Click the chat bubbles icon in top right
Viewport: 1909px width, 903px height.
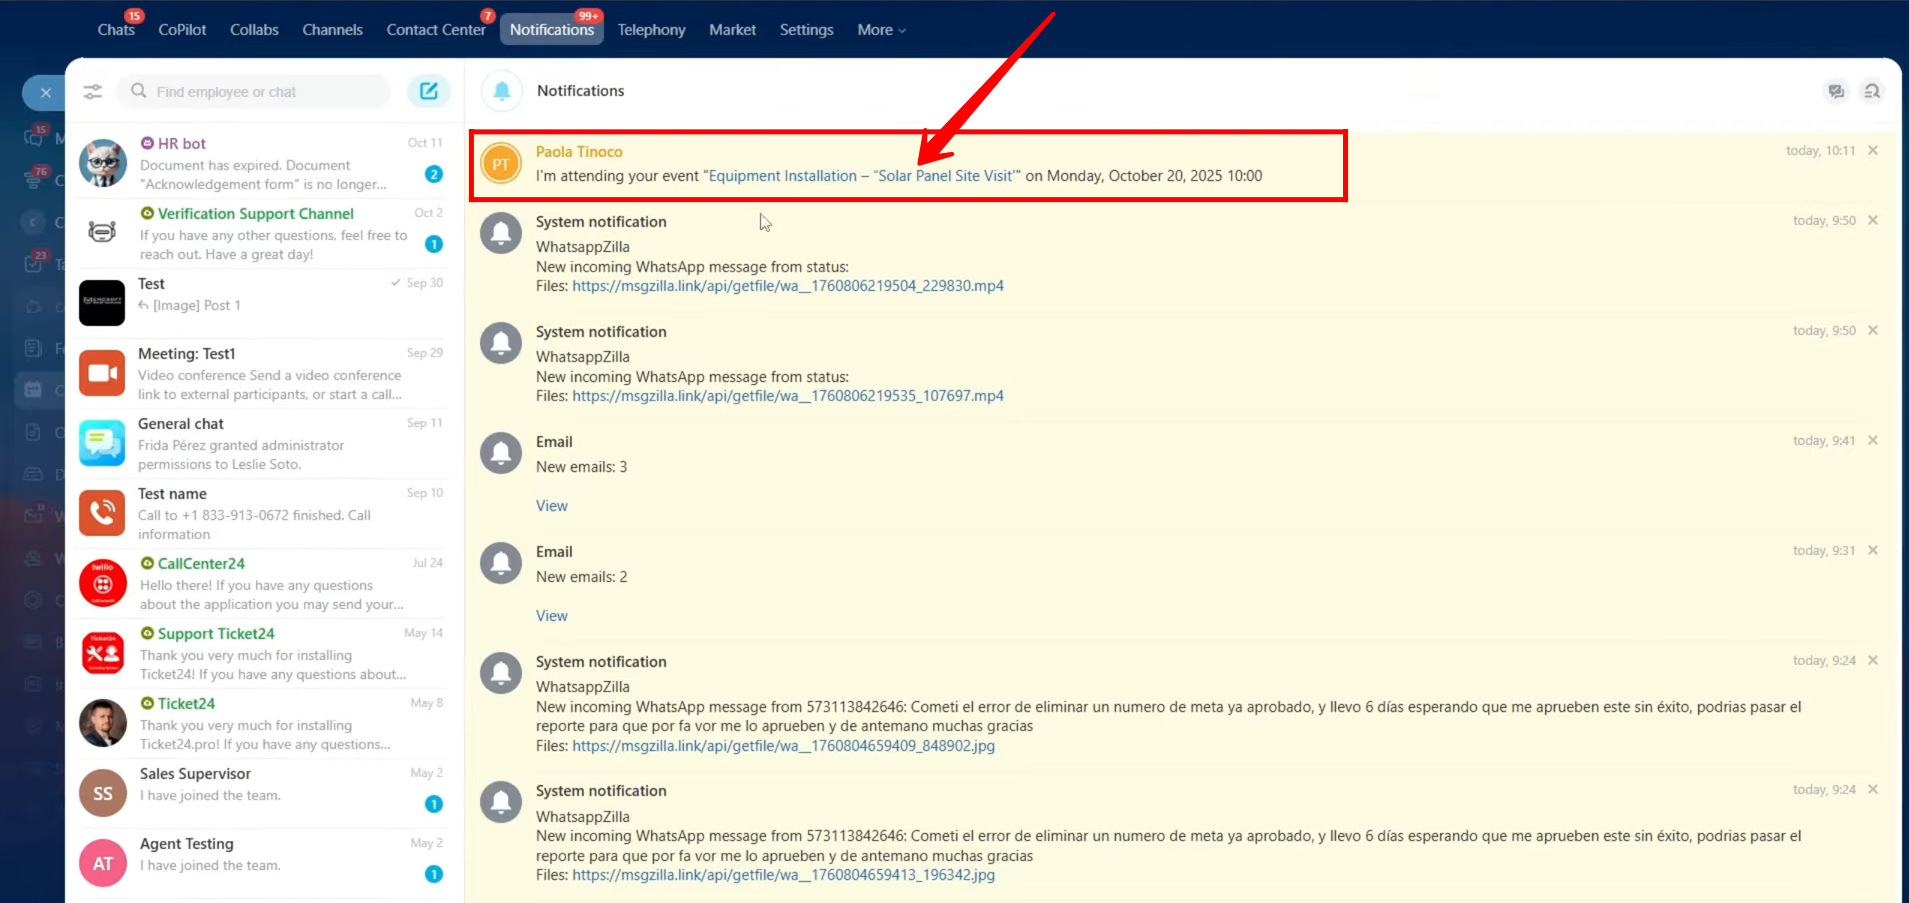1836,91
